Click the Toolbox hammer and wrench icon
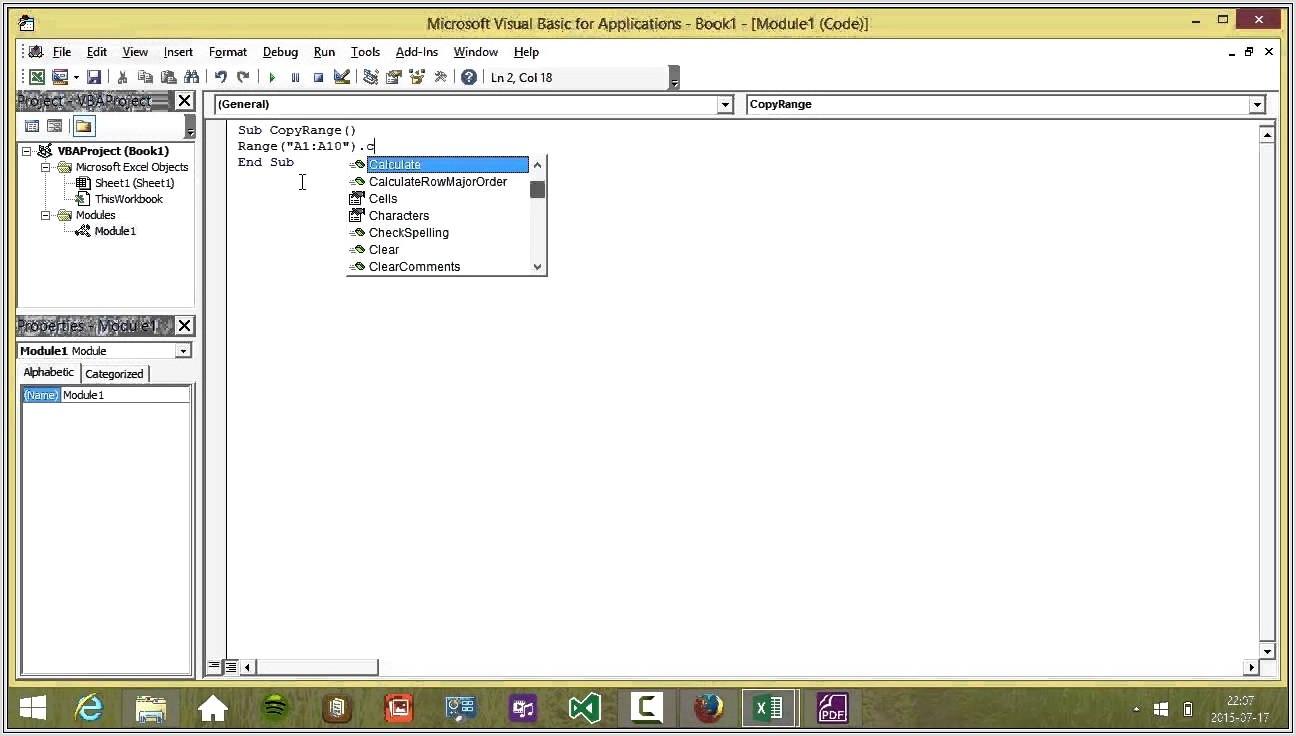The image size is (1296, 736). 440,77
